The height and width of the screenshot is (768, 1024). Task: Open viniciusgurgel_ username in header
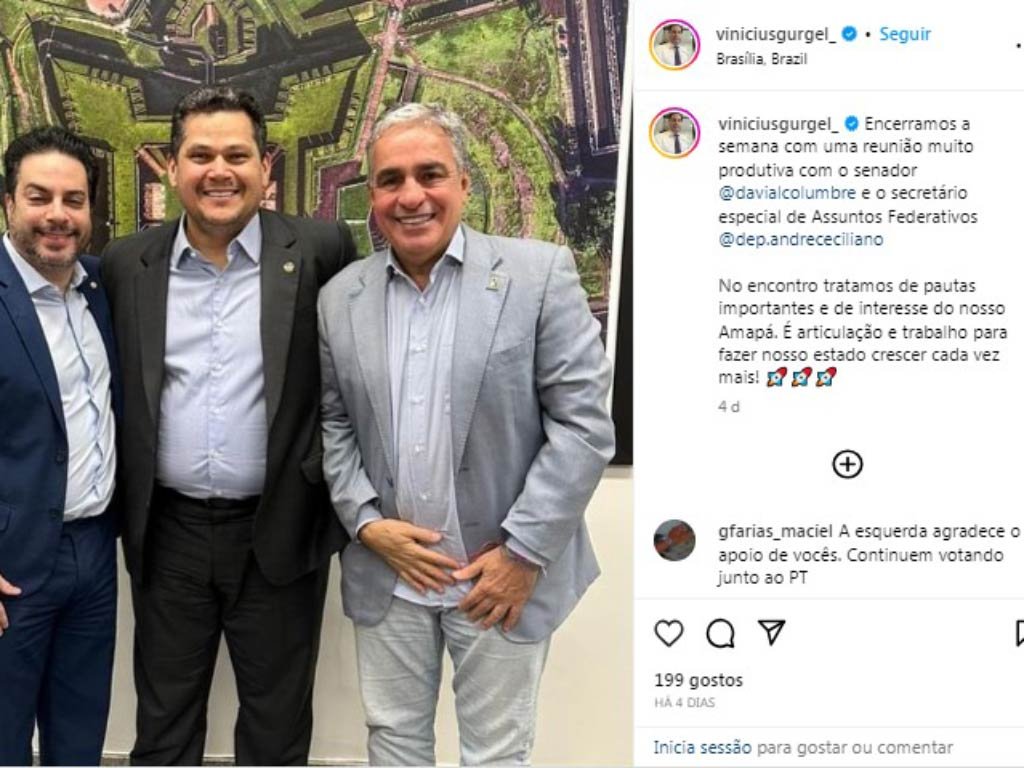776,34
